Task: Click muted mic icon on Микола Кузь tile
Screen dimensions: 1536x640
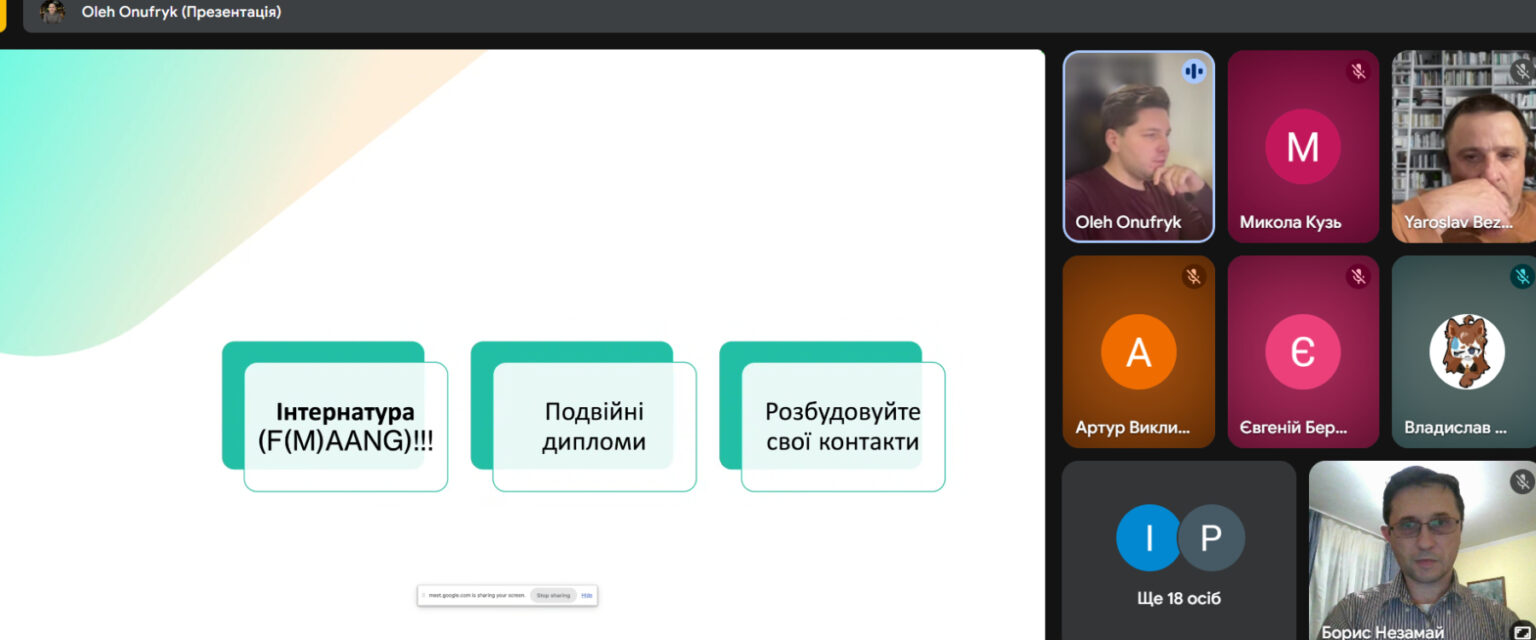Action: [1358, 71]
